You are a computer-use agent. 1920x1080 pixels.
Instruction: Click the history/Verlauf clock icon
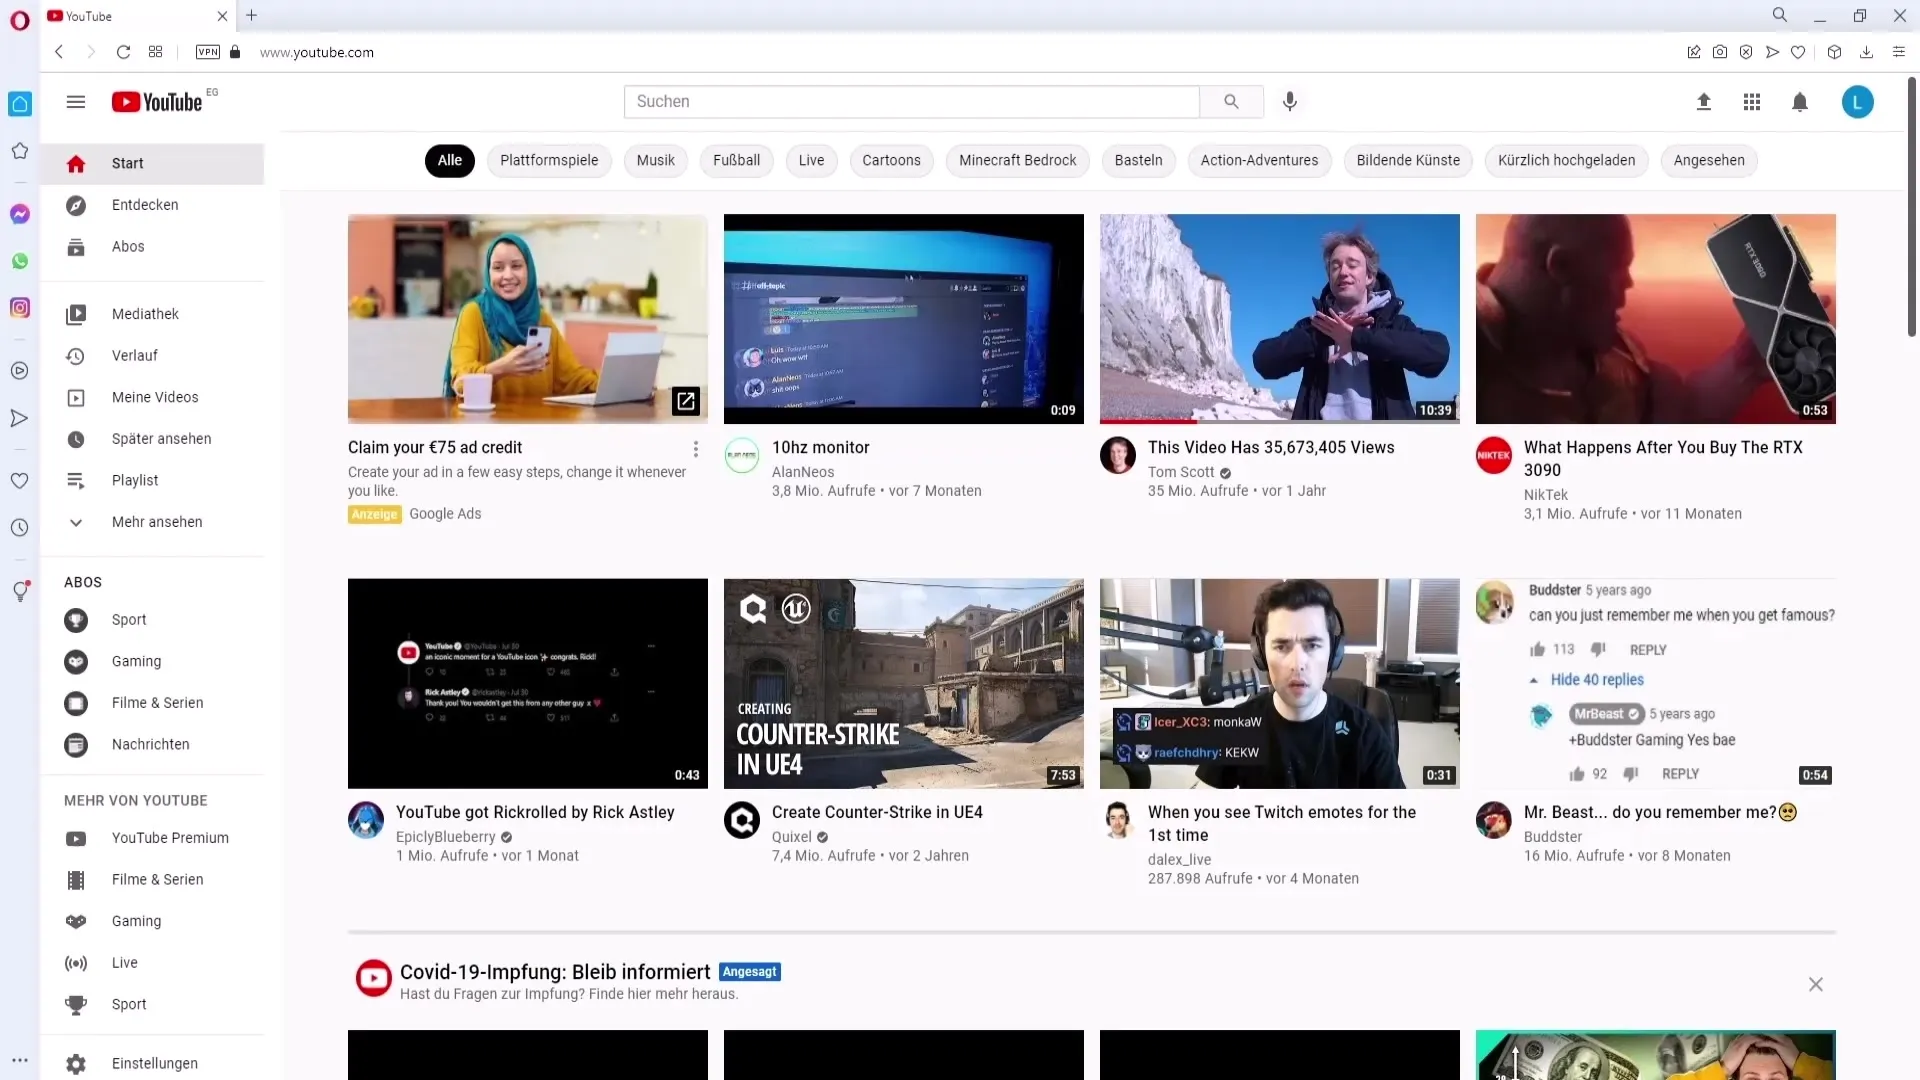pos(75,355)
